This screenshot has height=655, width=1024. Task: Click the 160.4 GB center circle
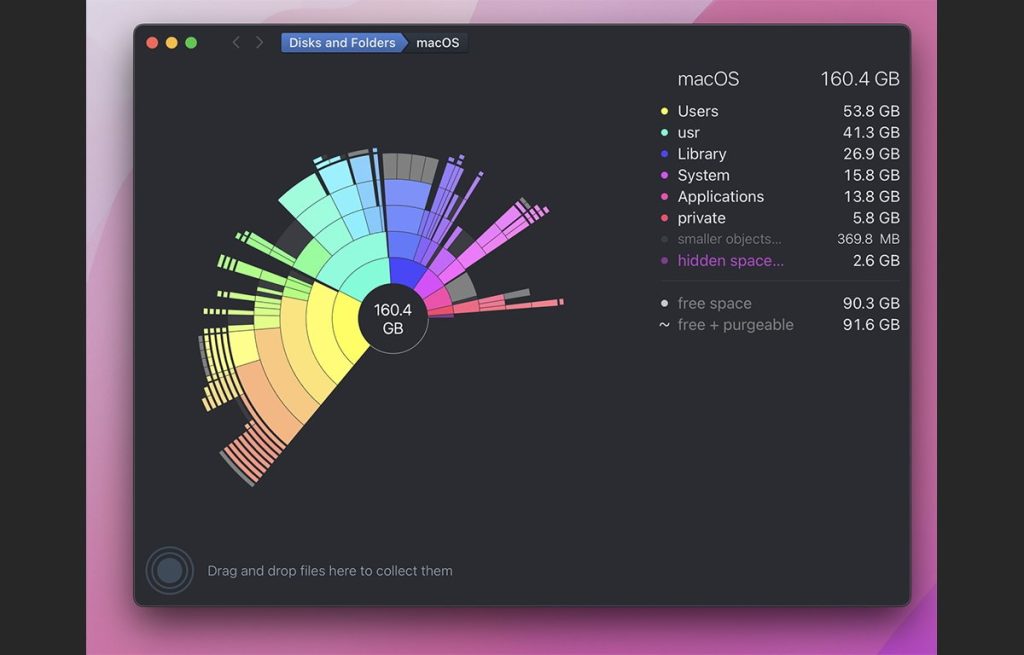[x=393, y=319]
